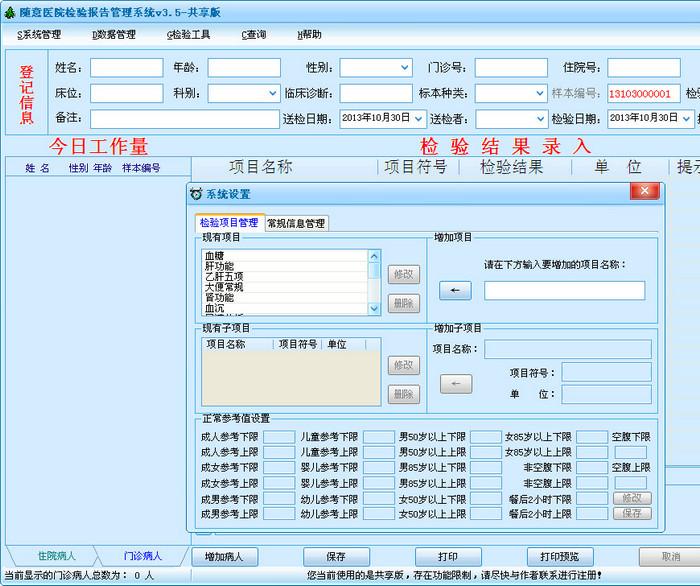Image resolution: width=700 pixels, height=586 pixels.
Task: Click the 单位 field in 增加子项目
Action: [x=606, y=395]
